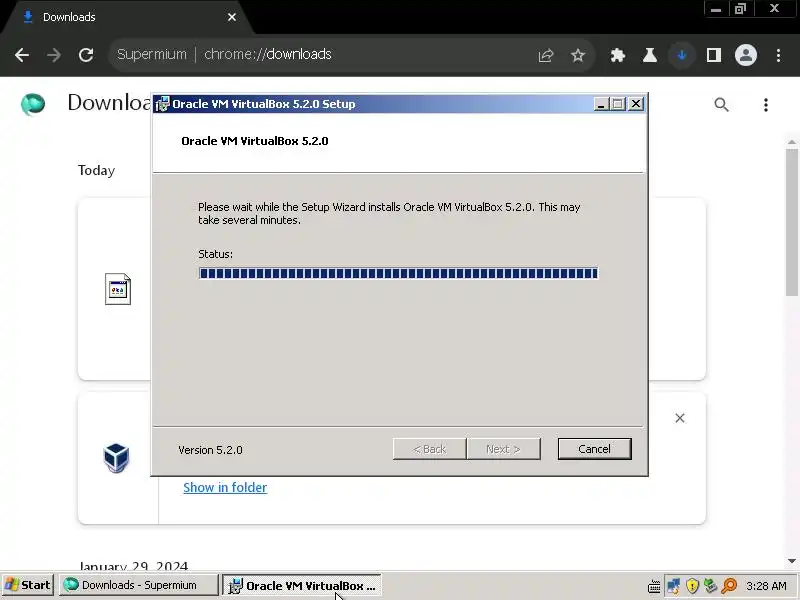Close the Downloads browser tab

232,17
